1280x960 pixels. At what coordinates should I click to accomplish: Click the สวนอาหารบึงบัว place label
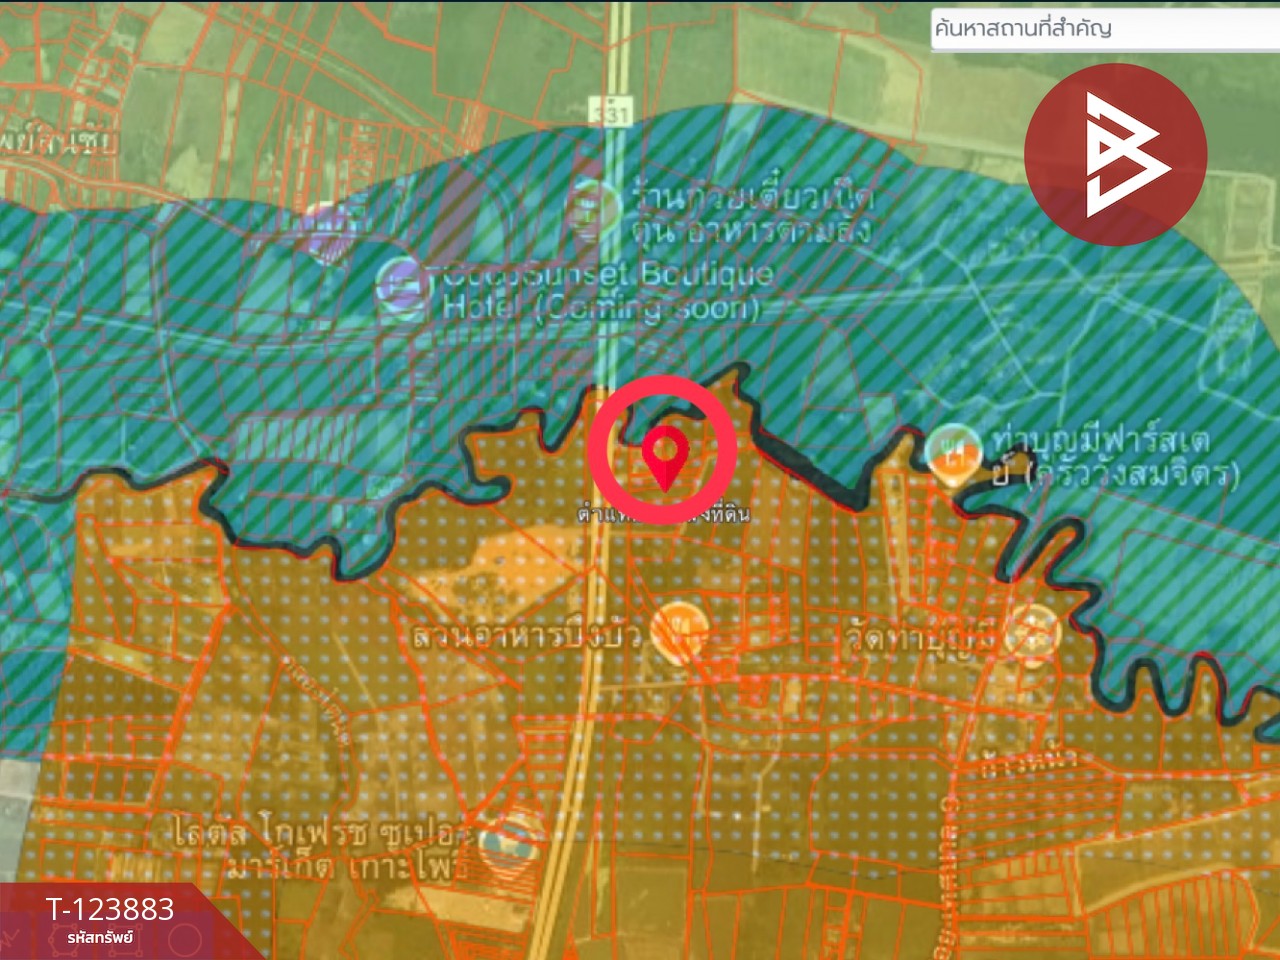pos(526,637)
